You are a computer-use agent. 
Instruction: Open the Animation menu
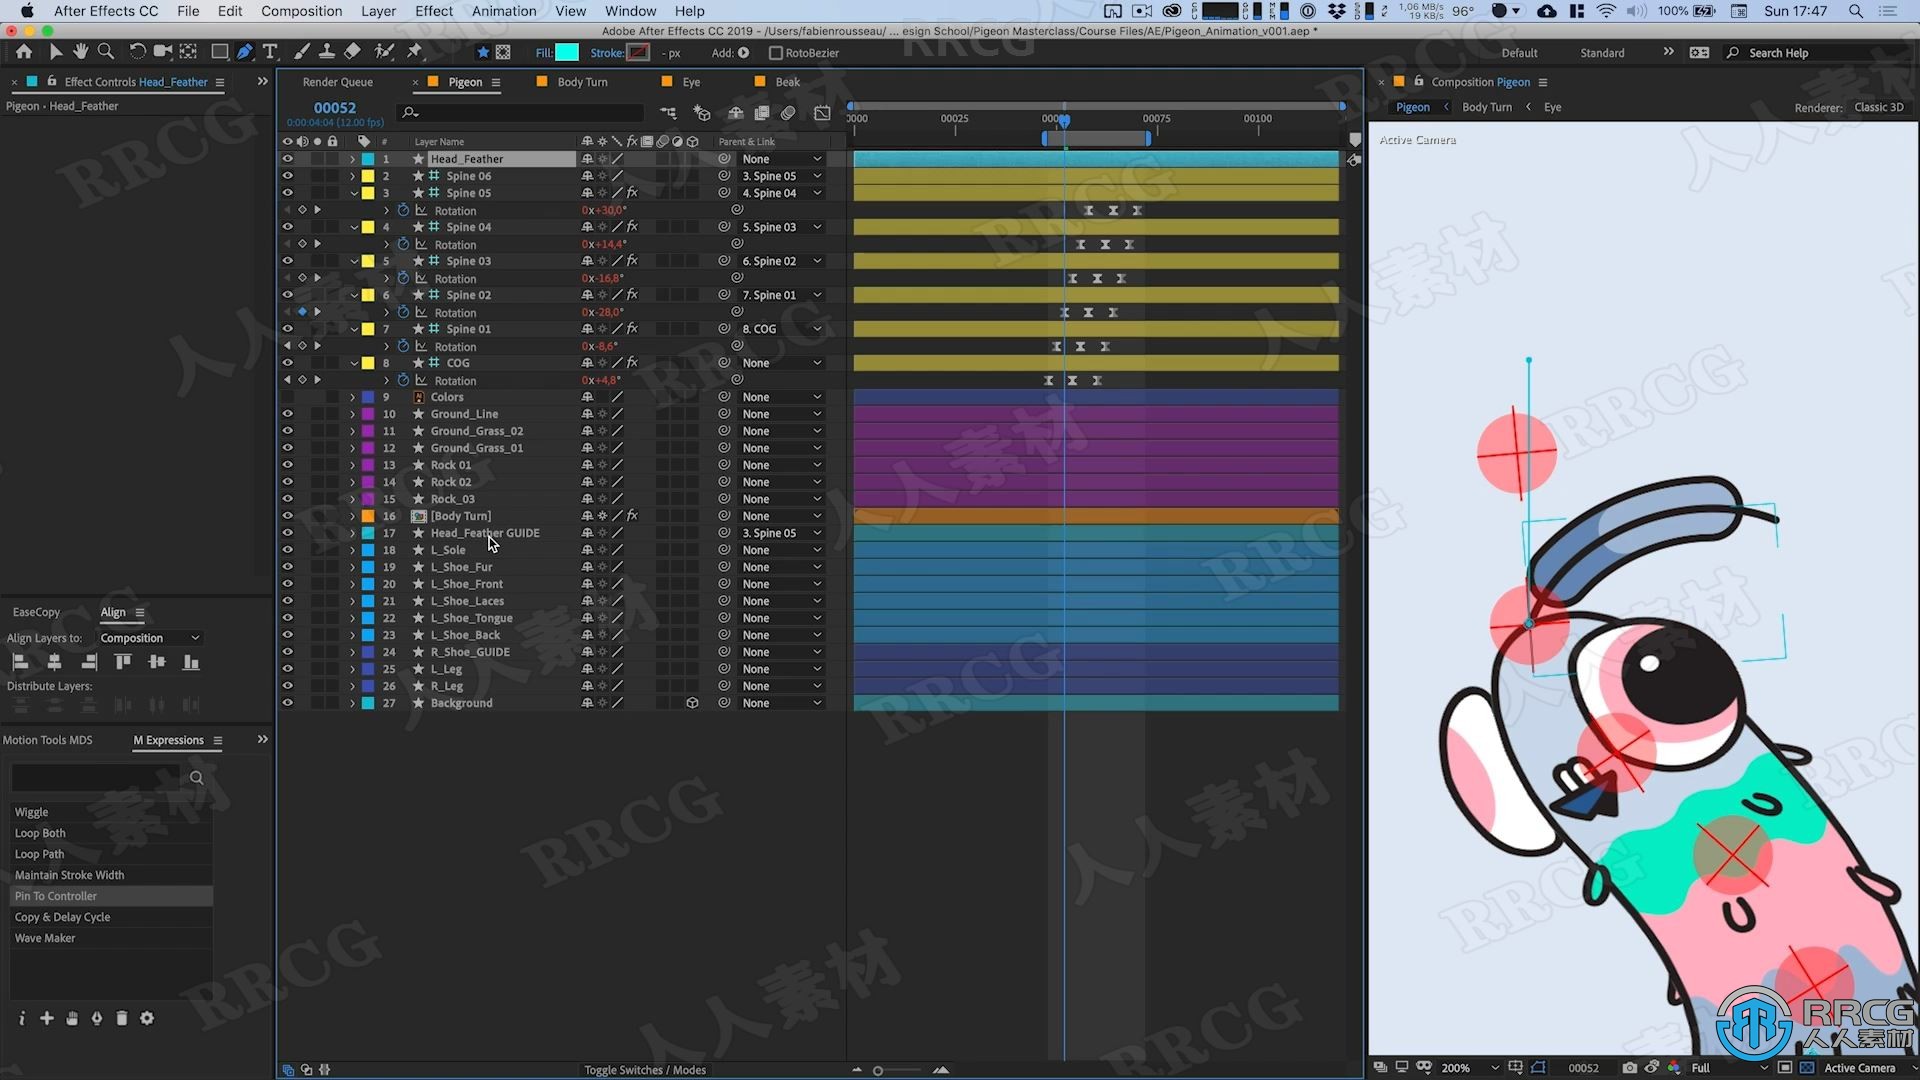coord(504,11)
